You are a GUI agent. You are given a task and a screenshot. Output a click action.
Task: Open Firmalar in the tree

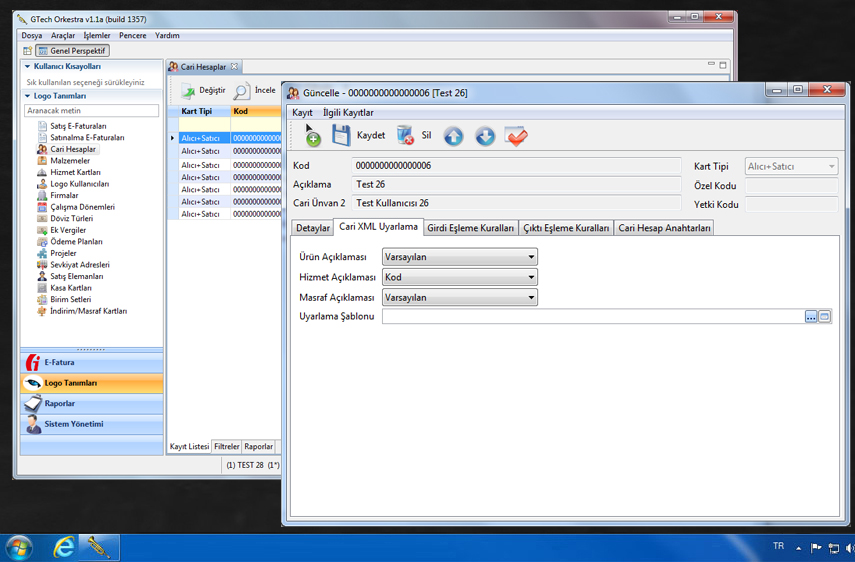[x=64, y=195]
